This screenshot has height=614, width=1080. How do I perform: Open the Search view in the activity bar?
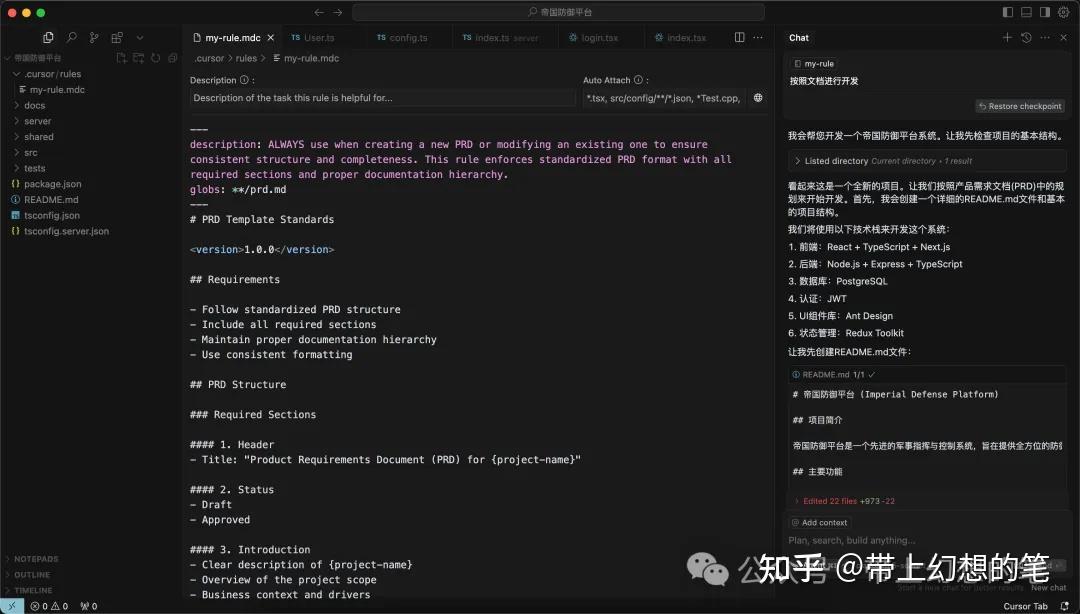(x=71, y=37)
